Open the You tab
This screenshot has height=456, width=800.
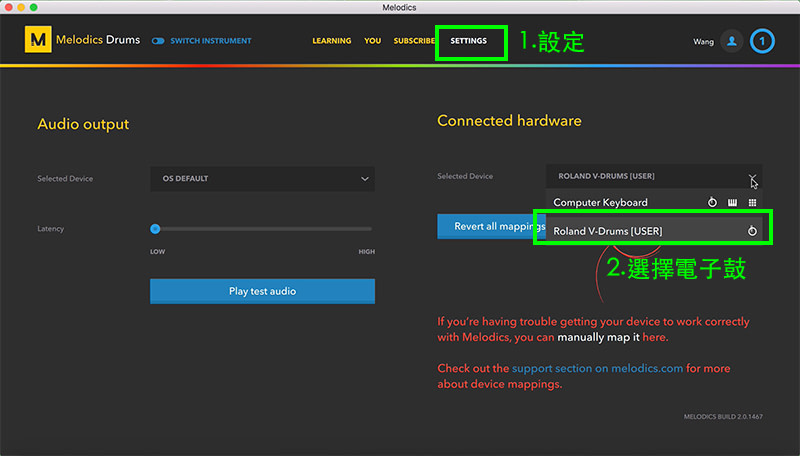click(372, 41)
